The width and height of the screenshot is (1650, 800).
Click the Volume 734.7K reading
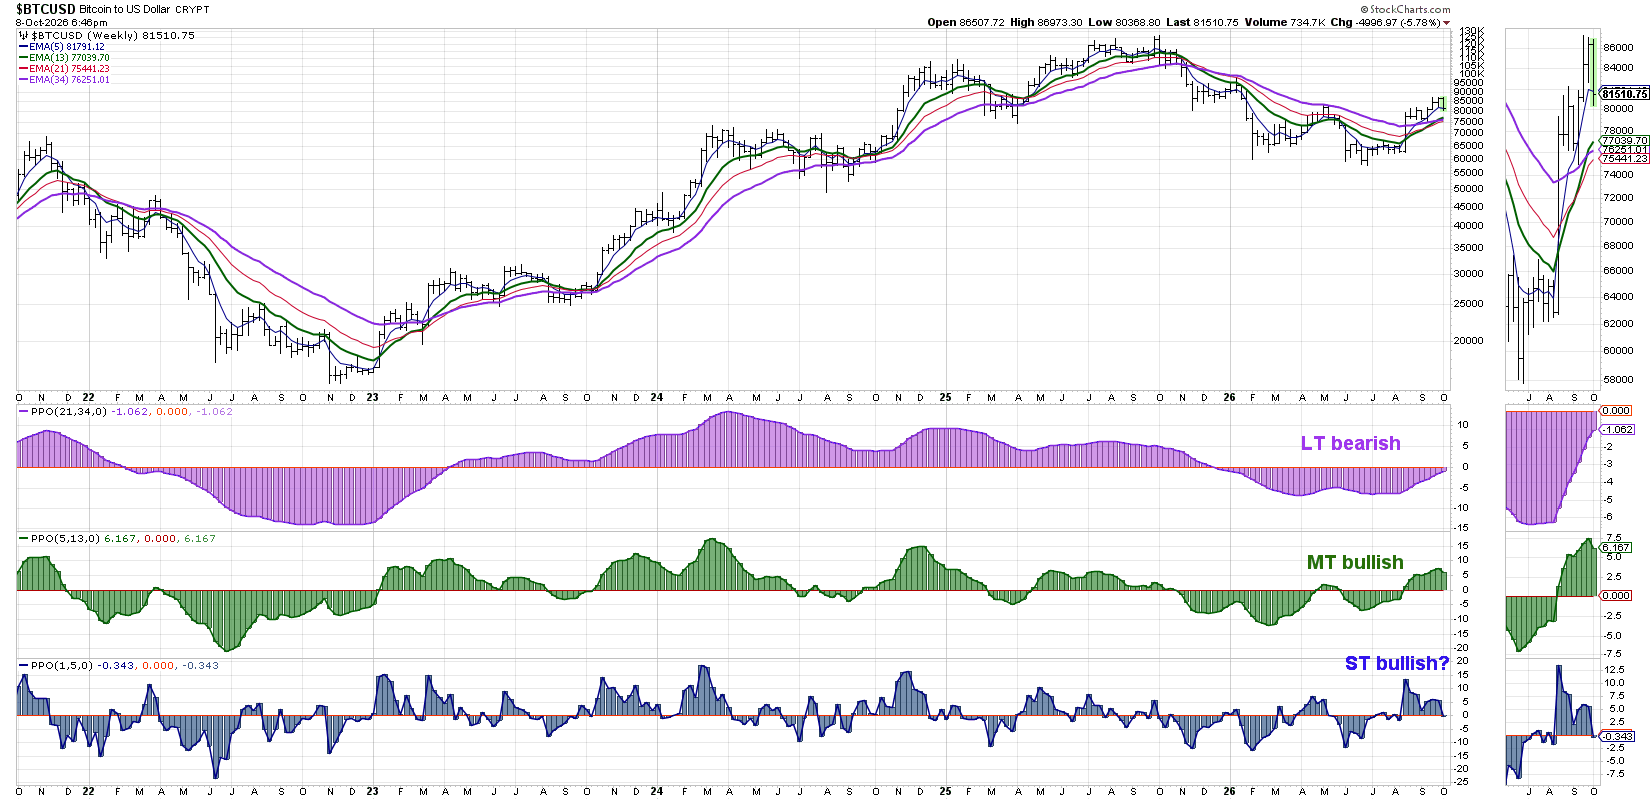point(1284,22)
